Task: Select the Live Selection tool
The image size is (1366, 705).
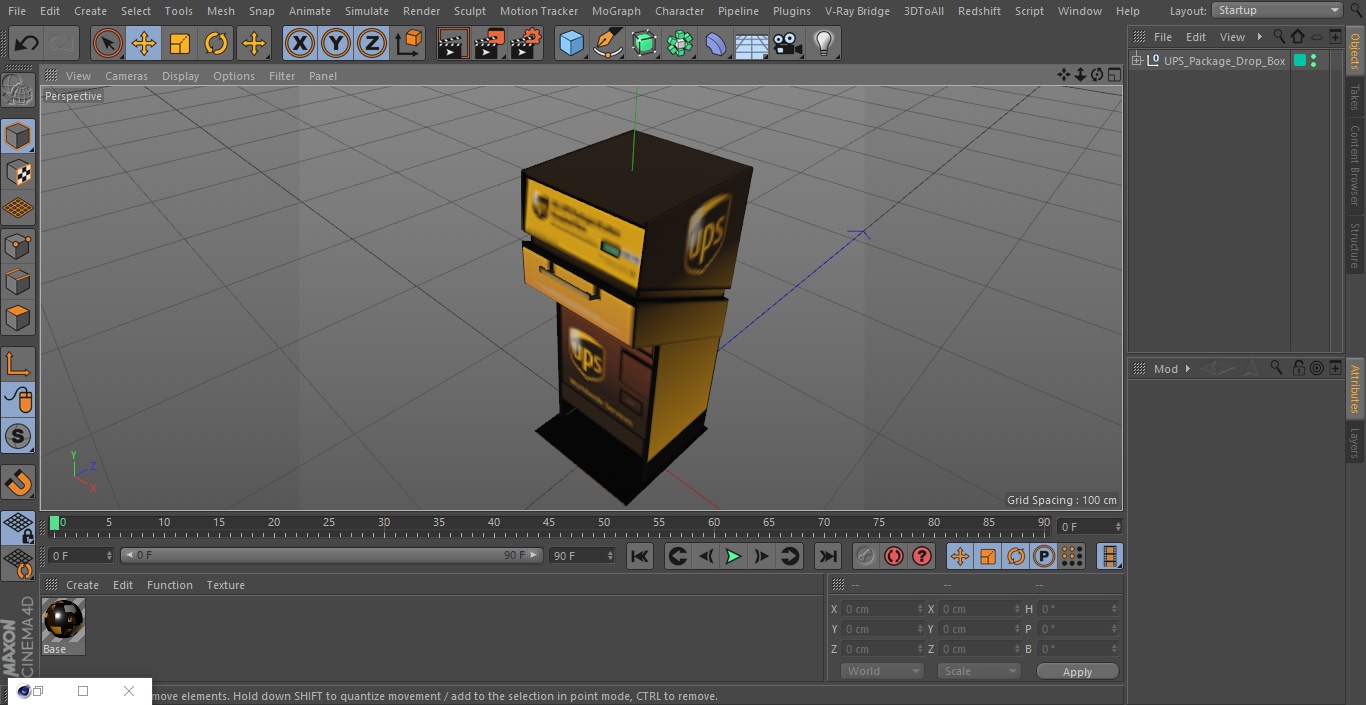Action: [x=107, y=43]
